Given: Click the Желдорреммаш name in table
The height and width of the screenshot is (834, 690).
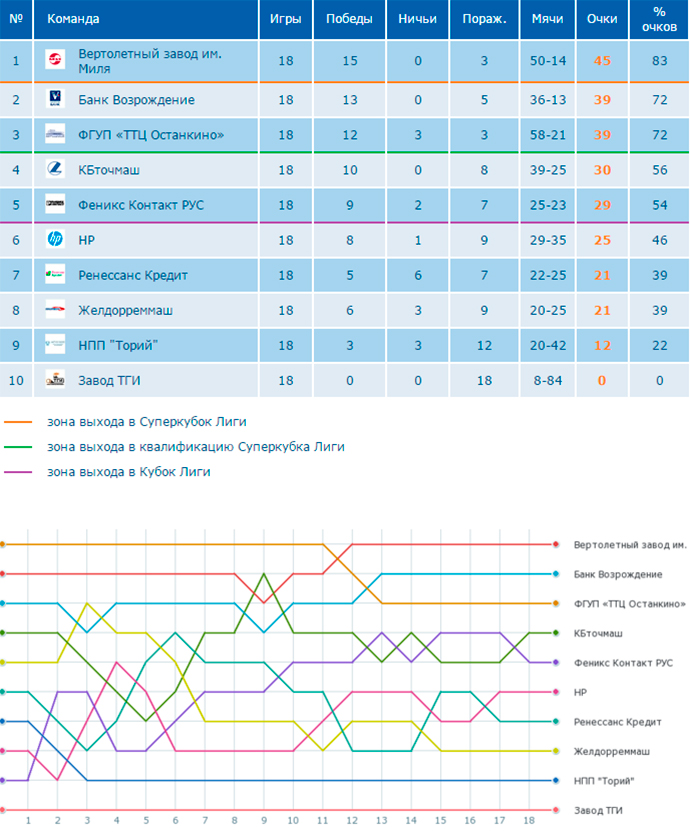Looking at the screenshot, I should (x=126, y=311).
